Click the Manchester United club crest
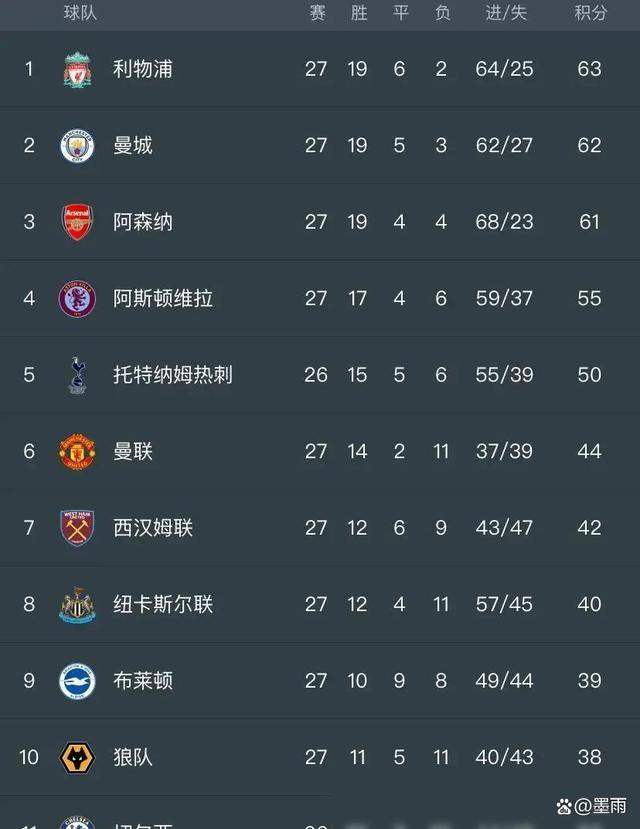The image size is (640, 829). pyautogui.click(x=77, y=452)
